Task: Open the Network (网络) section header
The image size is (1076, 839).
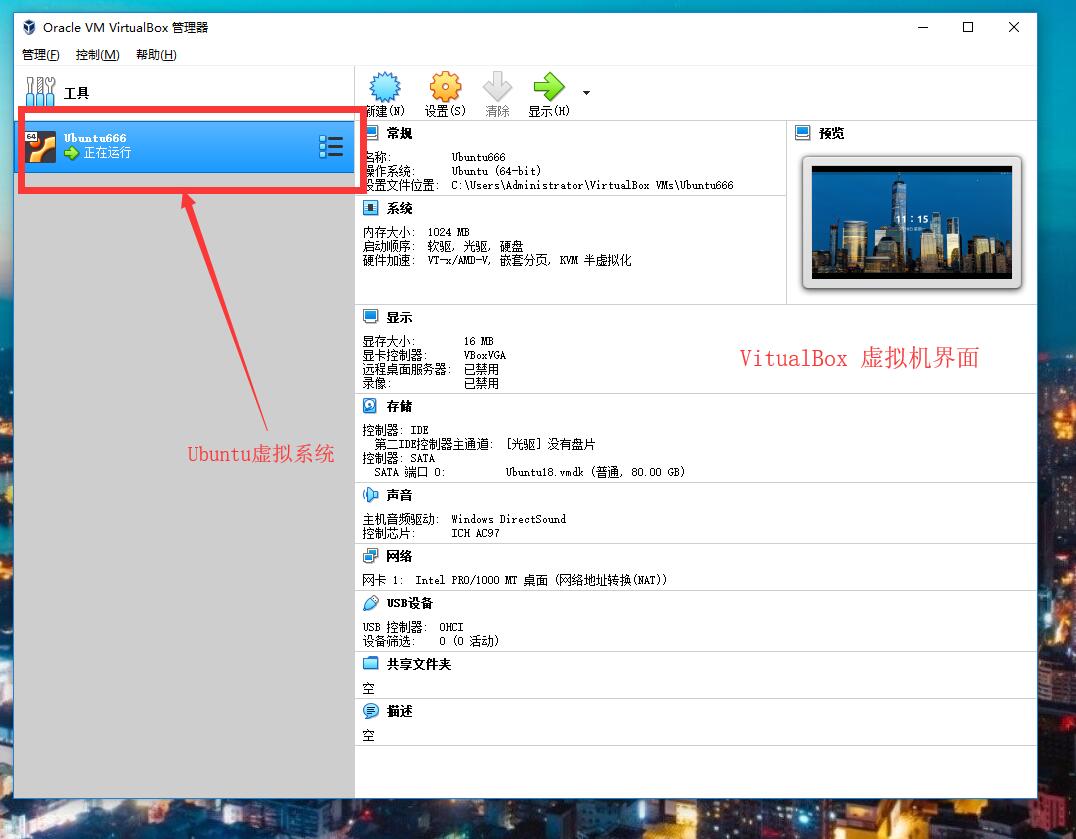Action: point(399,556)
